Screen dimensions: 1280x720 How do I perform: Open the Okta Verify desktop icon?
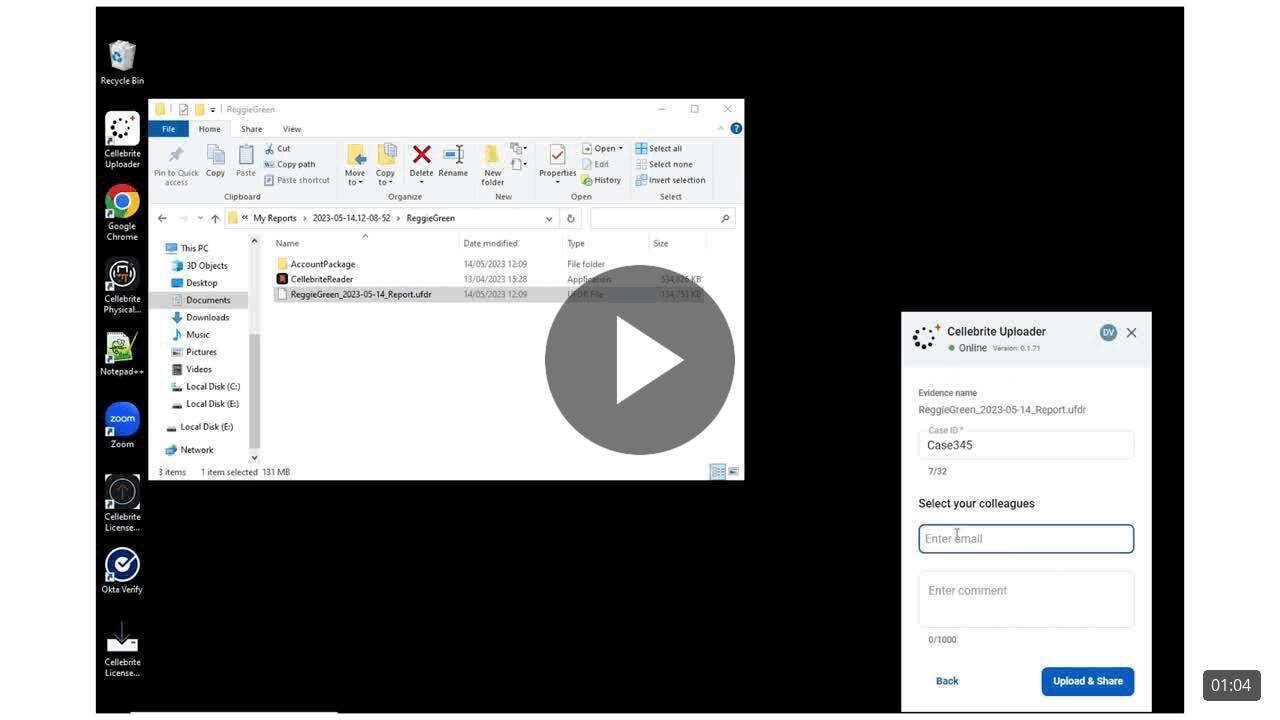122,571
